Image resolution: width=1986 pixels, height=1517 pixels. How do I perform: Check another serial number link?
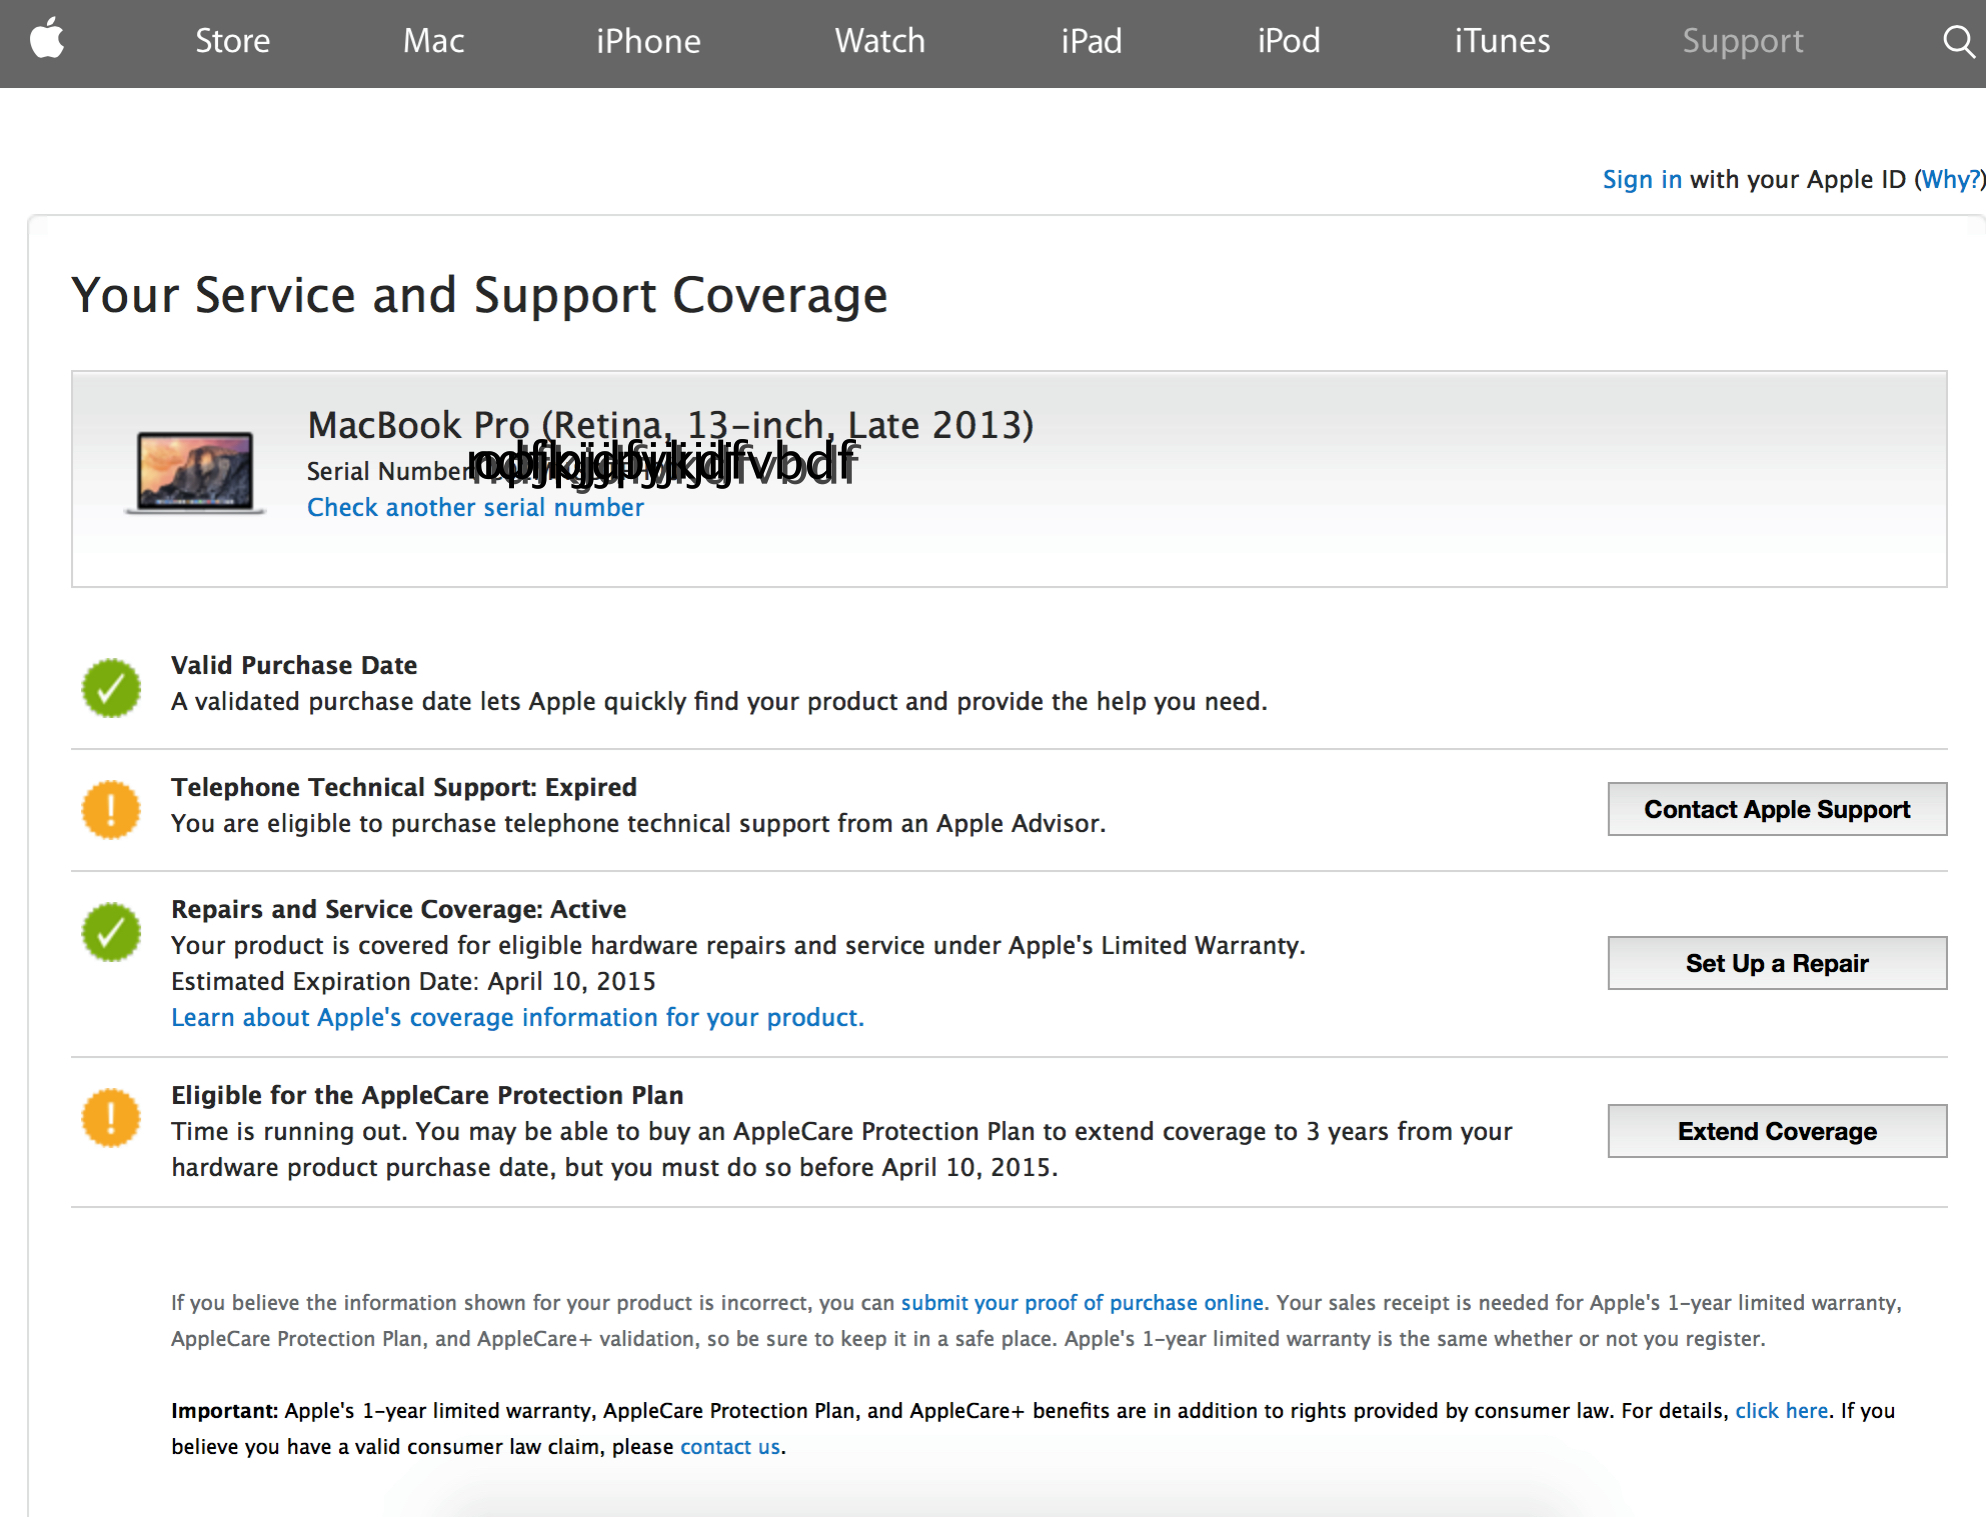475,507
